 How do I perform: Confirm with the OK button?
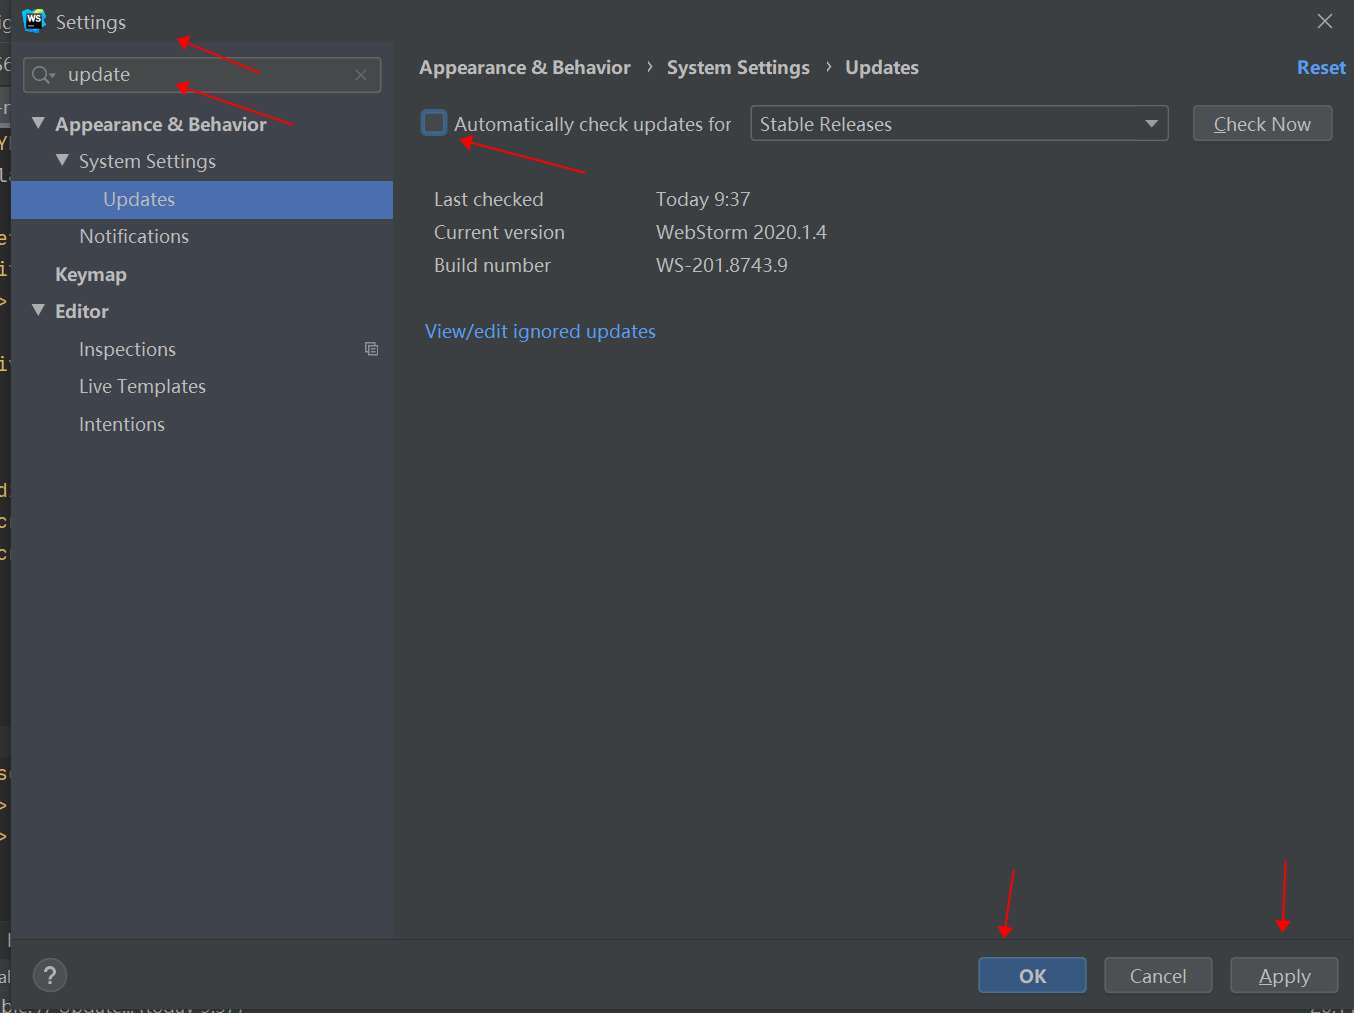click(x=1032, y=976)
